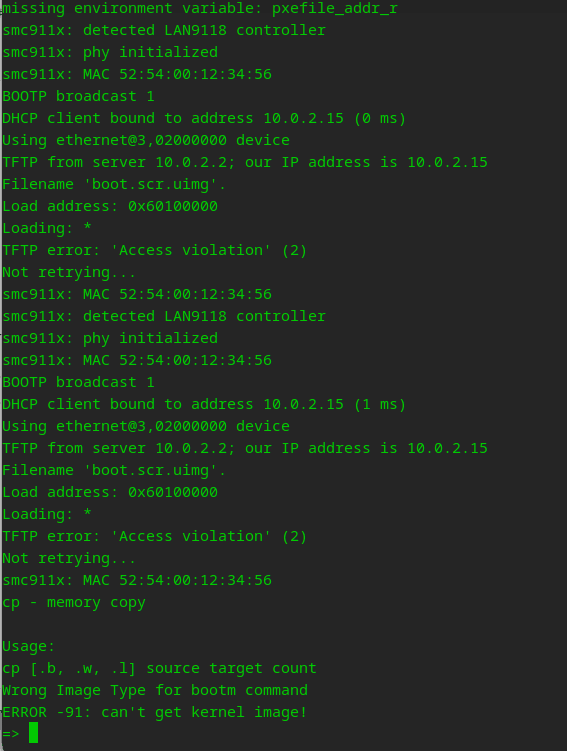Click 'ERROR -91: can't get kernel image!' line
Image resolution: width=567 pixels, height=751 pixels.
[x=154, y=712]
